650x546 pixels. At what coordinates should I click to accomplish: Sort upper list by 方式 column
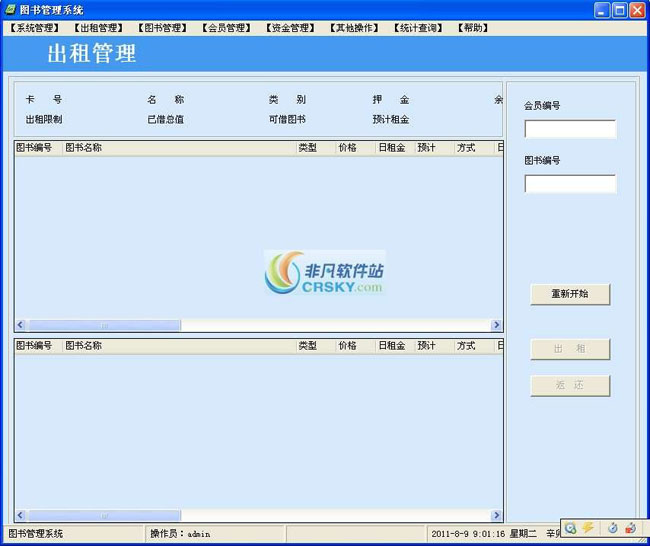(474, 148)
